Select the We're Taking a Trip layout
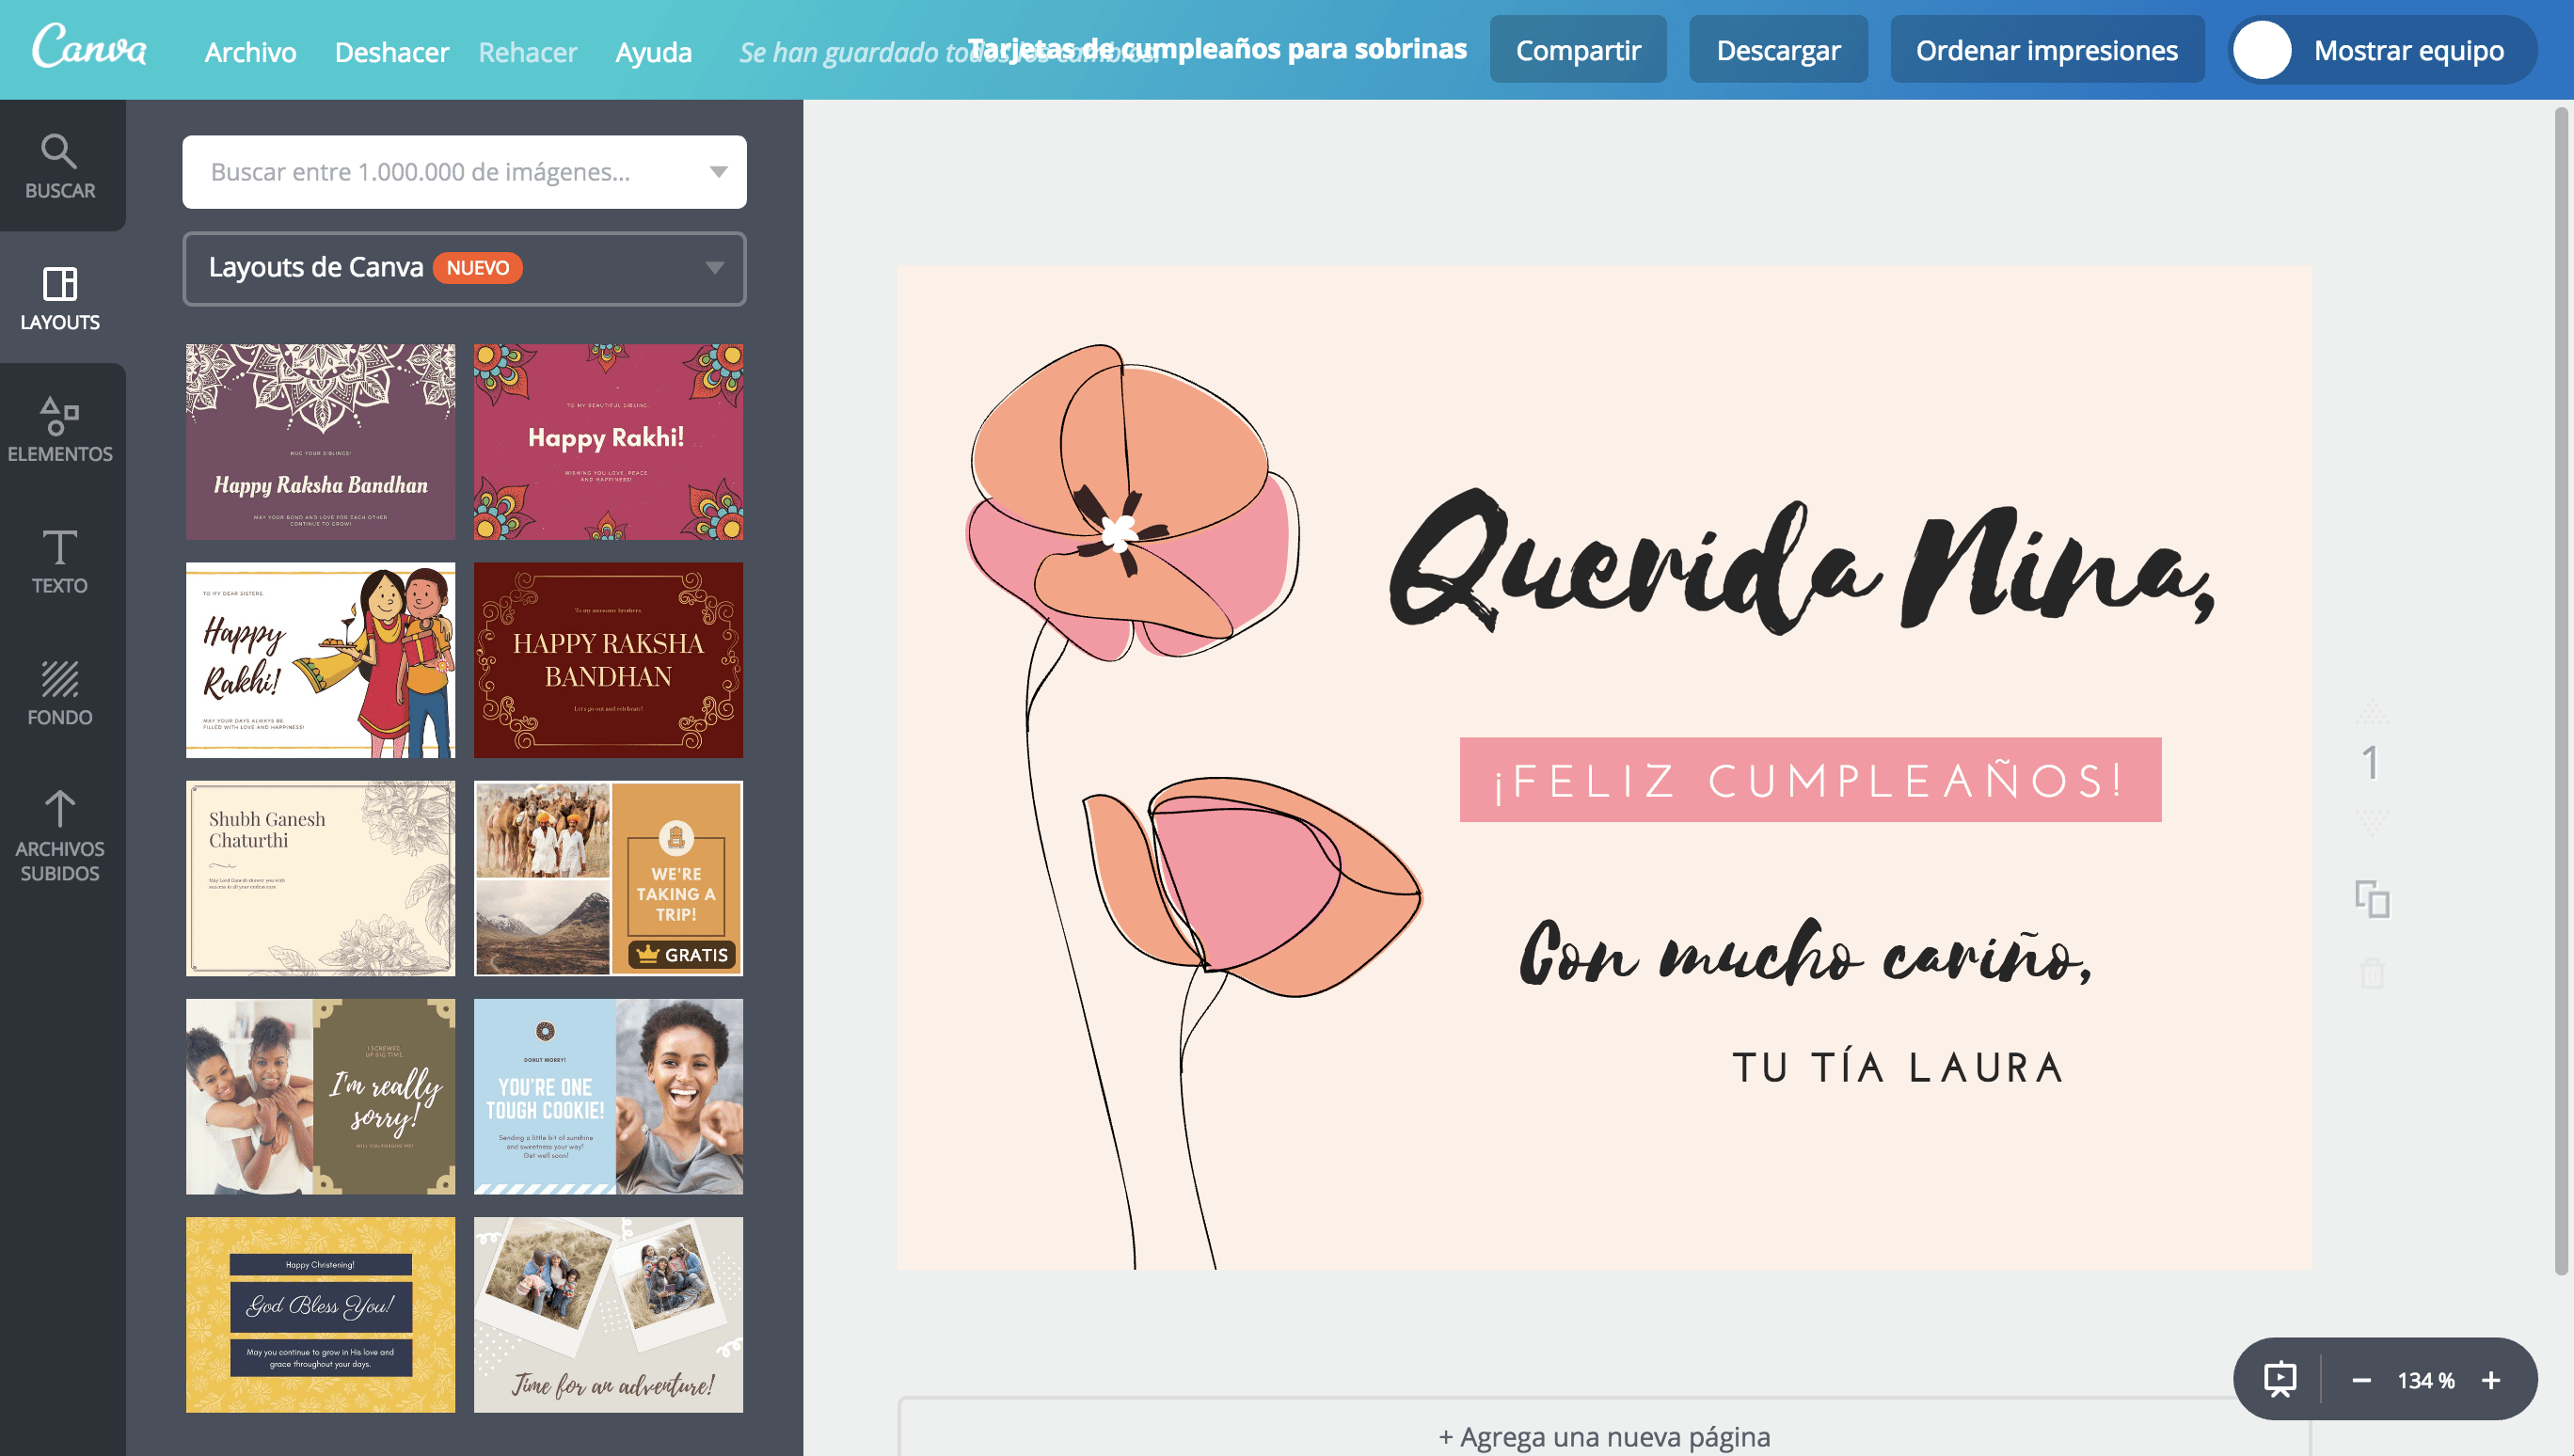2574x1456 pixels. click(x=608, y=878)
